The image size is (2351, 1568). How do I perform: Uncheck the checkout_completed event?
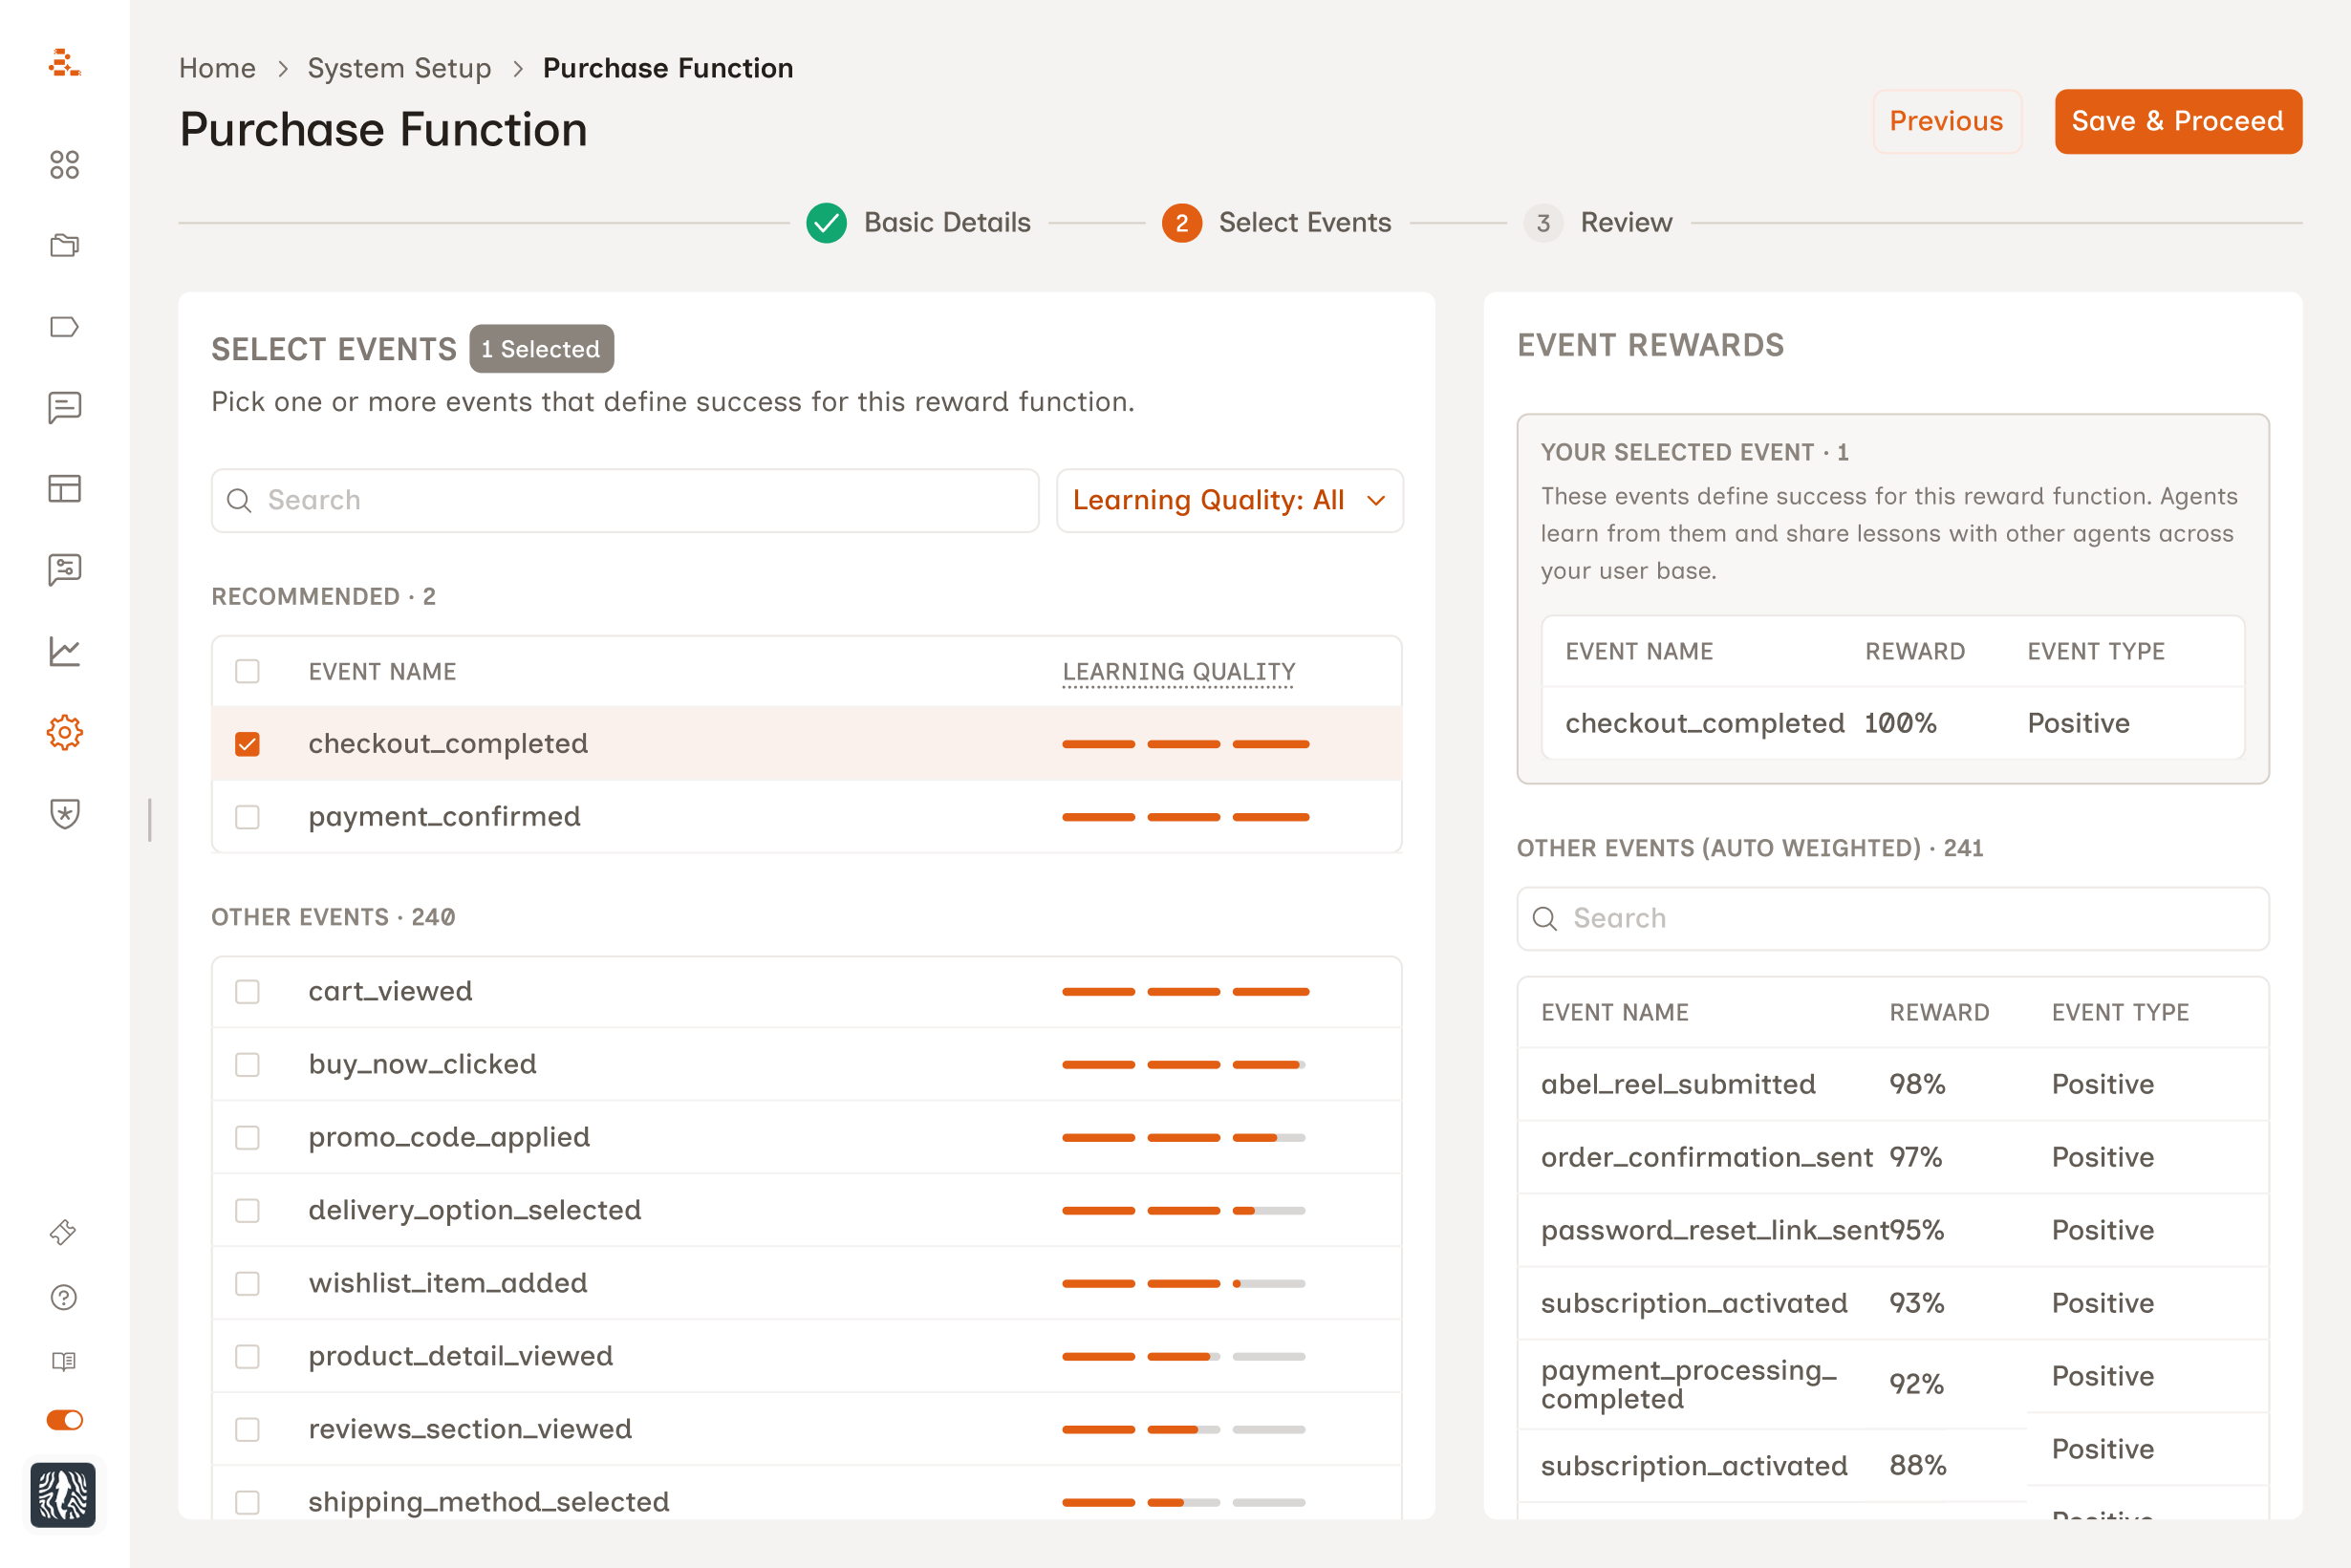tap(247, 744)
